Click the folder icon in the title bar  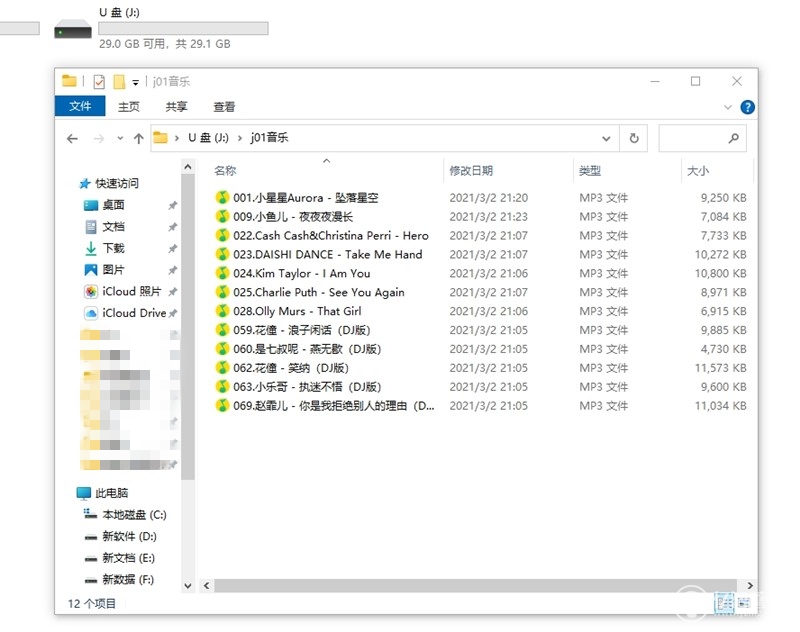pos(69,81)
